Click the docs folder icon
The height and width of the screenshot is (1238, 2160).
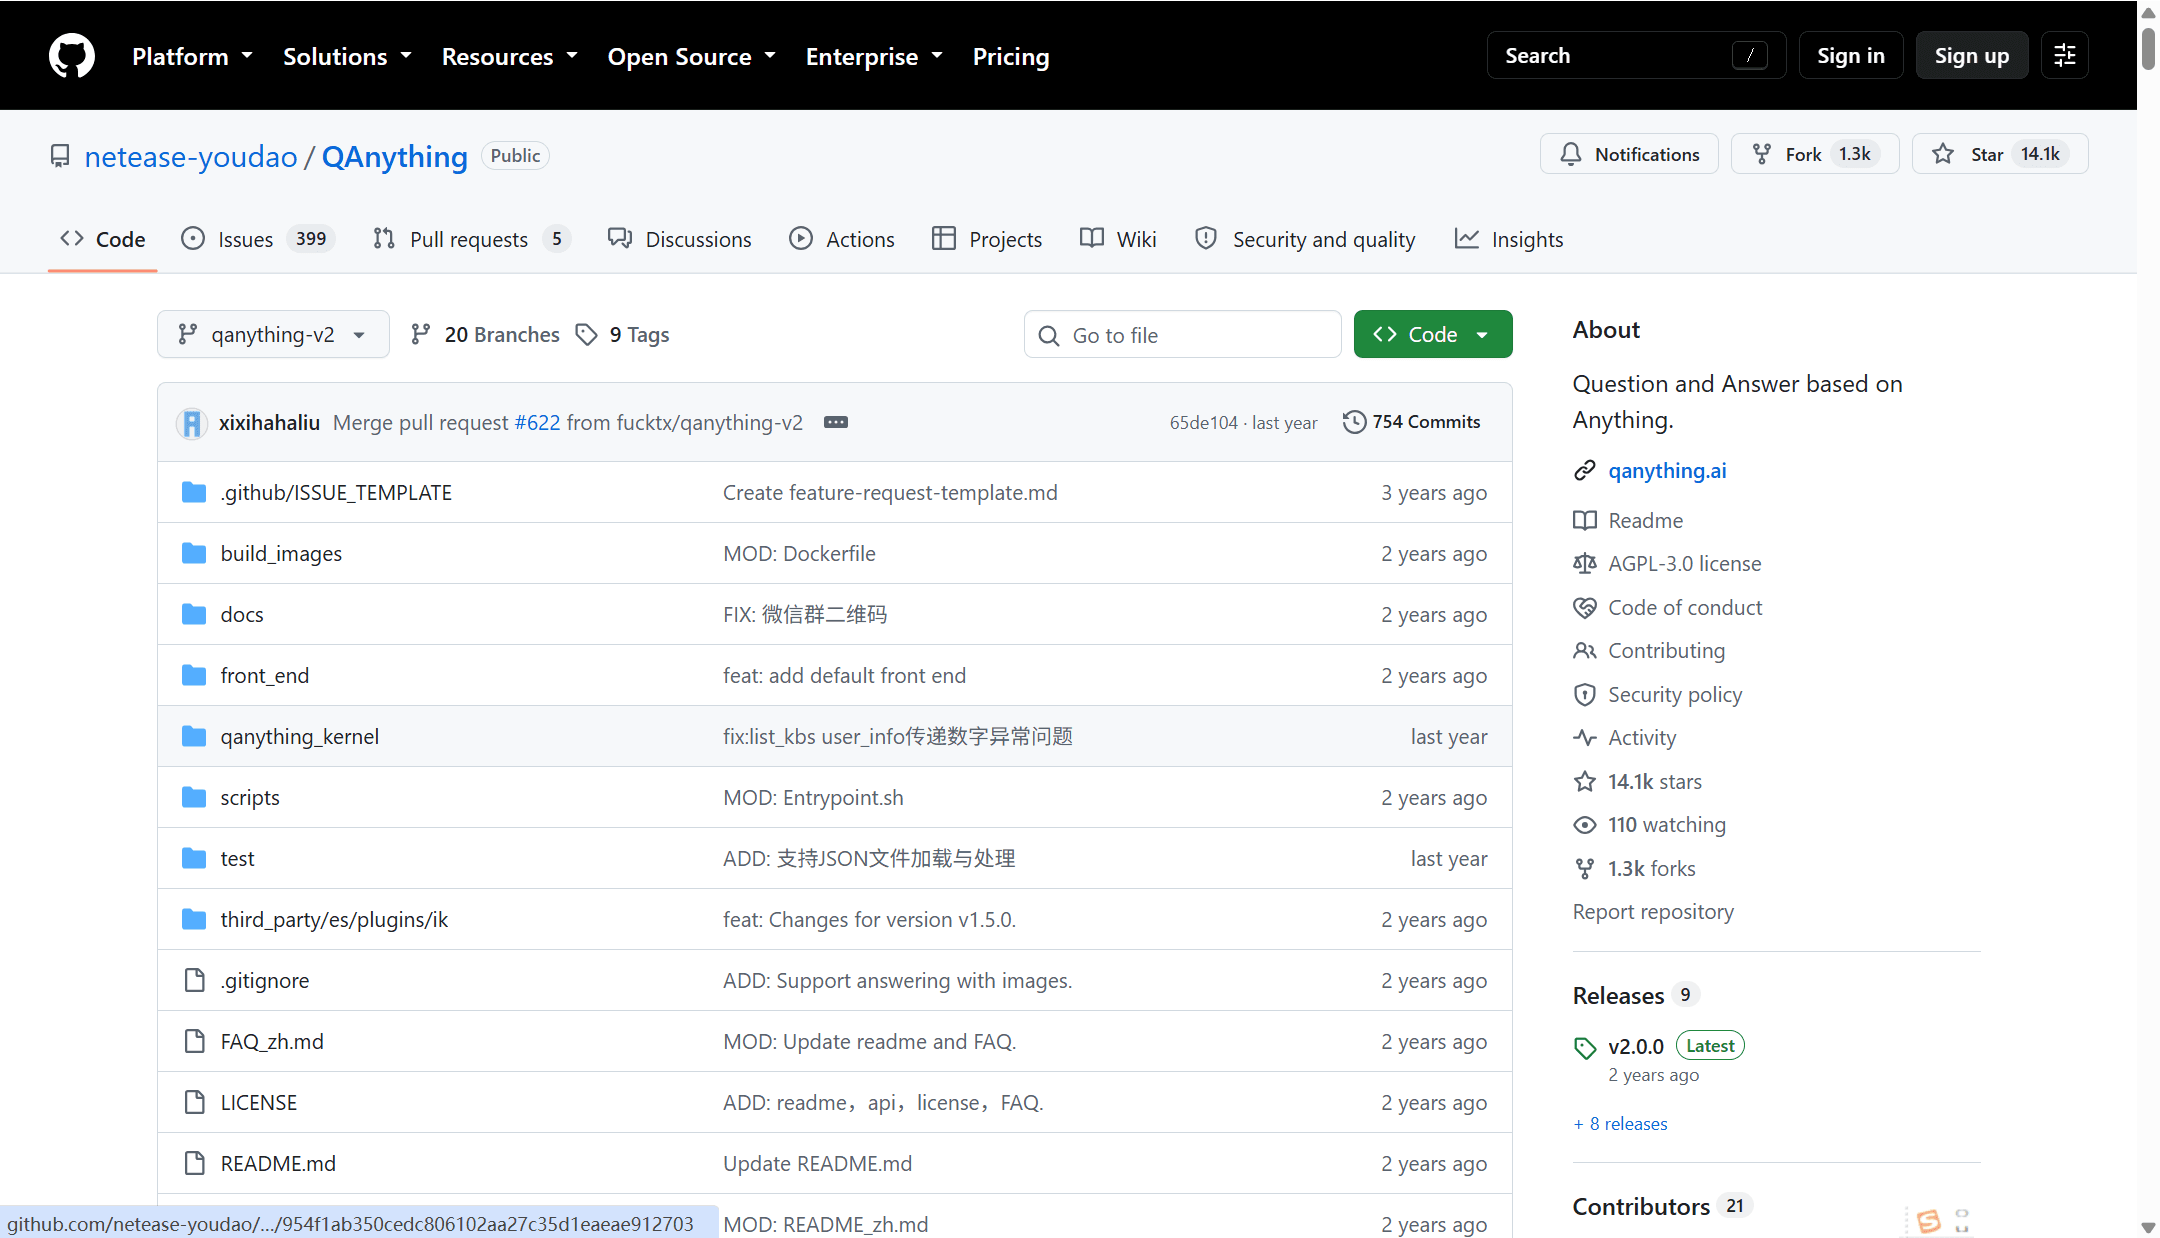click(194, 614)
